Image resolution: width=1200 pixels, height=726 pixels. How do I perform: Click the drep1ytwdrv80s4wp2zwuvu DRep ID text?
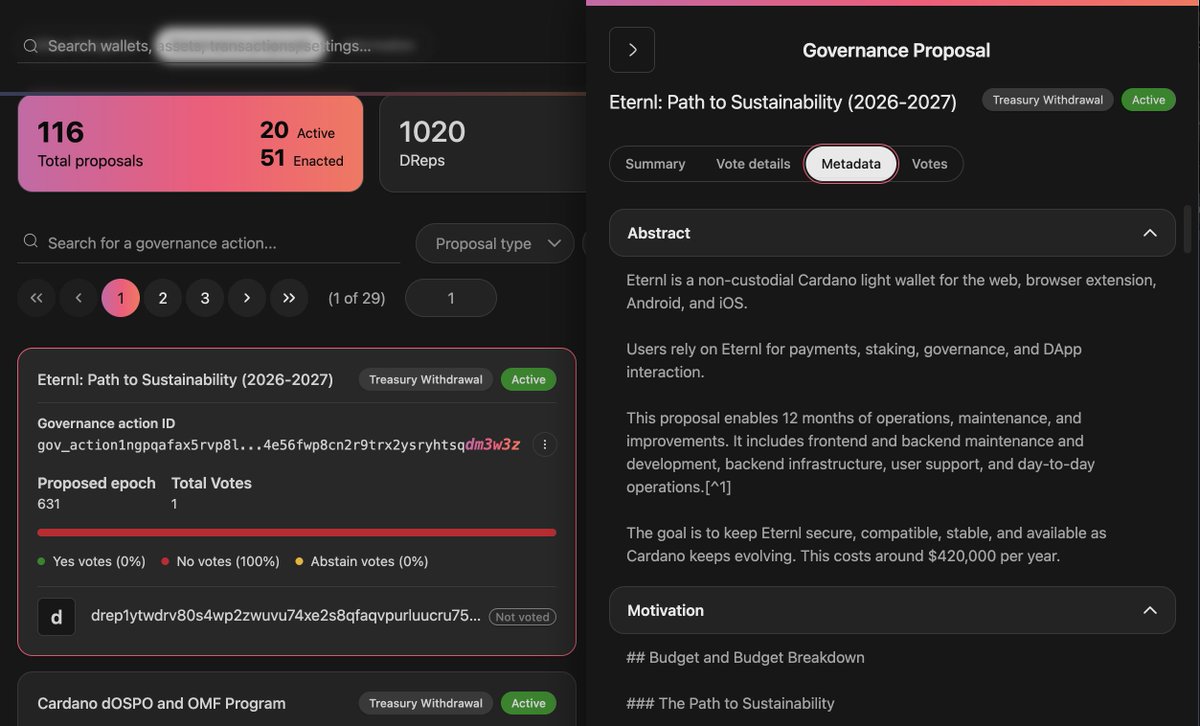click(286, 616)
